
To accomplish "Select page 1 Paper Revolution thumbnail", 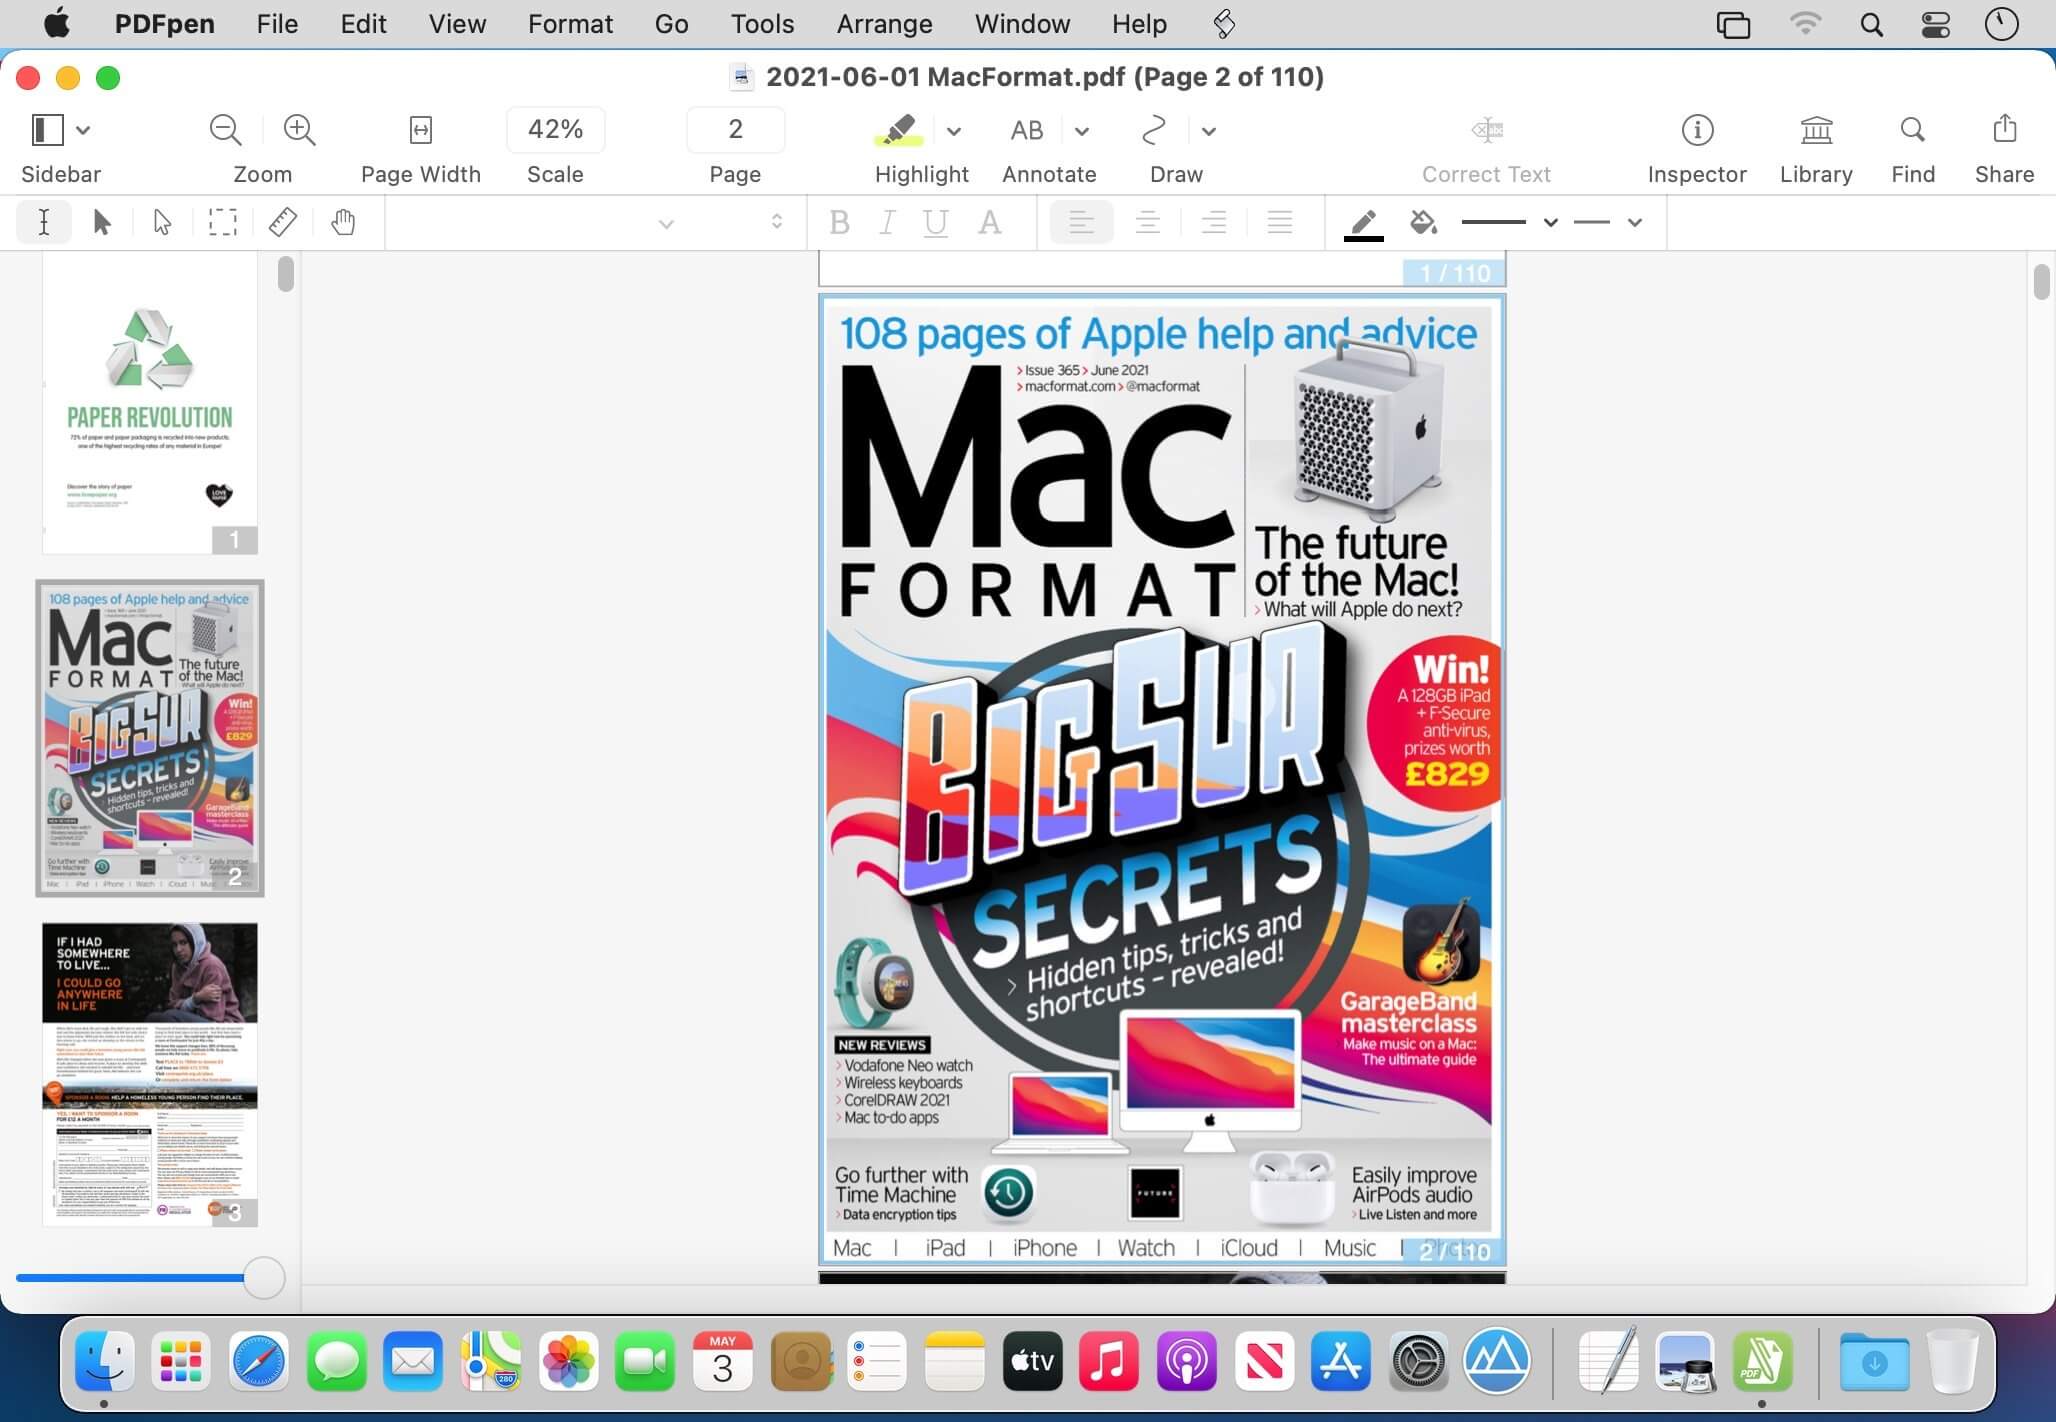I will tap(150, 404).
